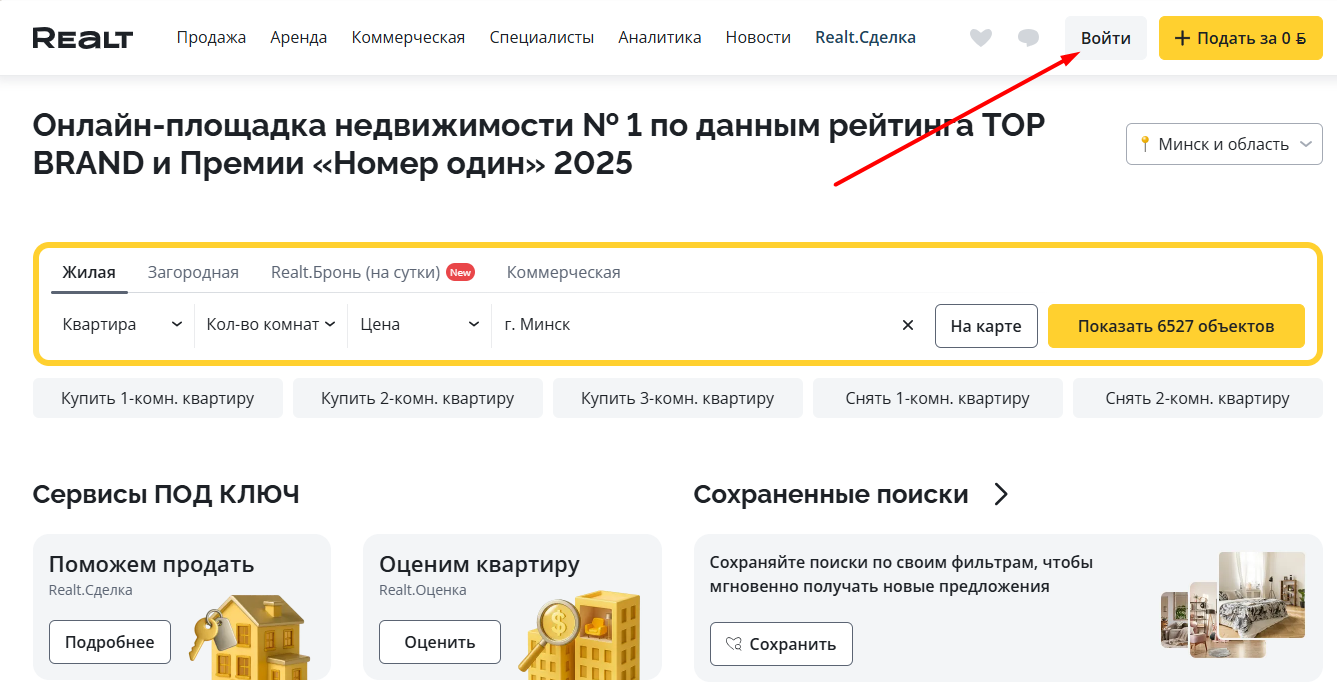Viewport: 1337px width, 683px height.
Task: Open messages chat bubble icon
Action: click(1028, 38)
